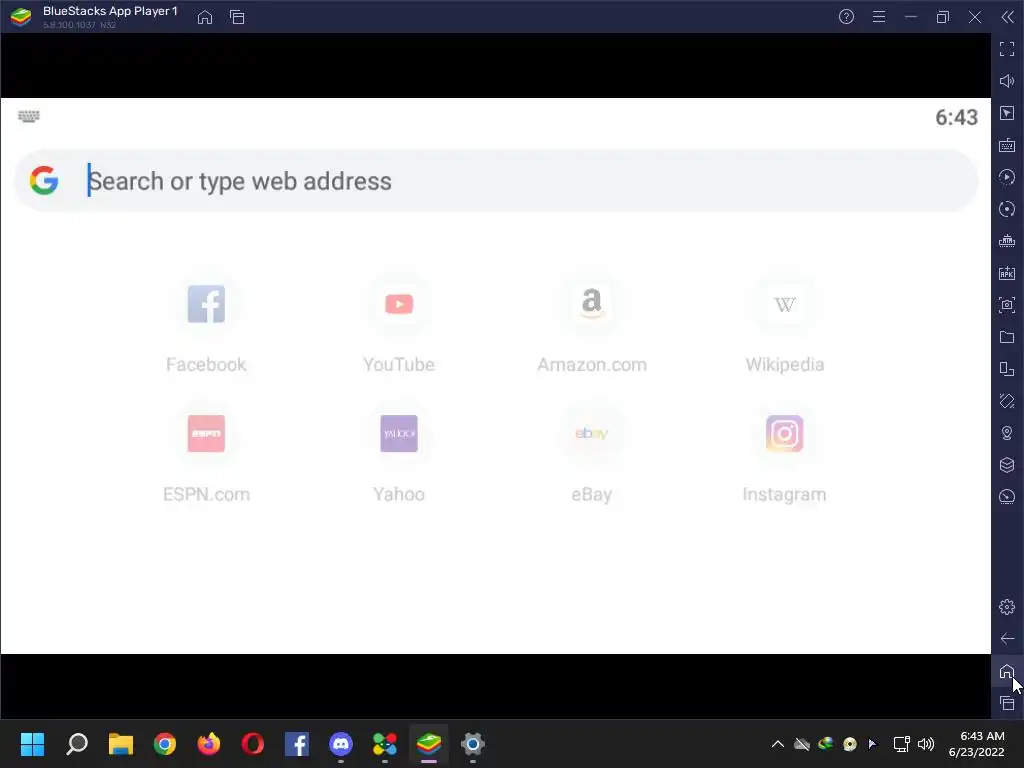The width and height of the screenshot is (1024, 768).
Task: Click the taskbar speaker volume icon
Action: click(x=926, y=744)
